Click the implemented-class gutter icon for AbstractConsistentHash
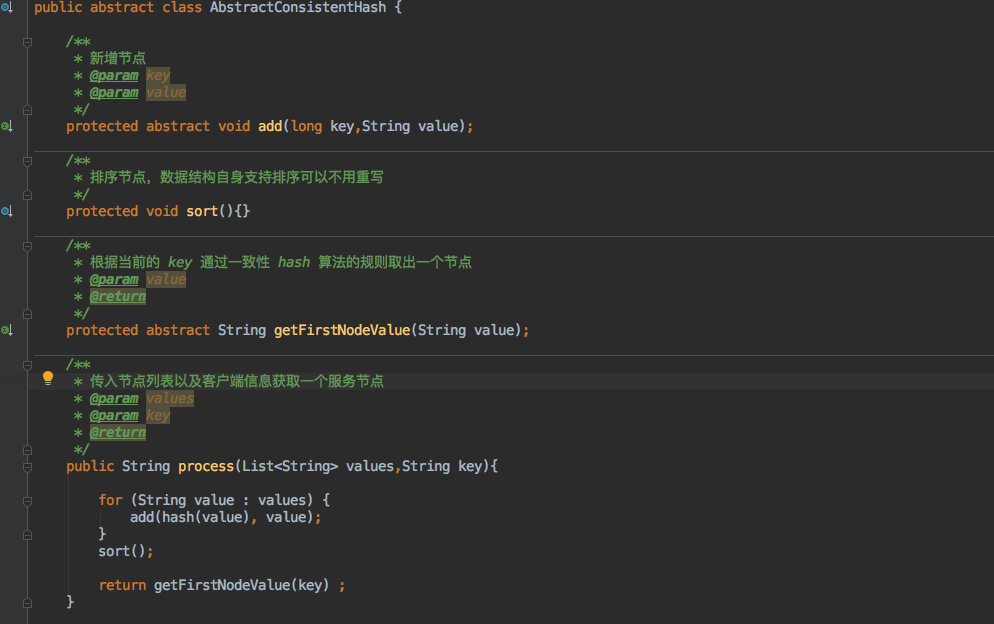The width and height of the screenshot is (994, 624). click(x=6, y=8)
